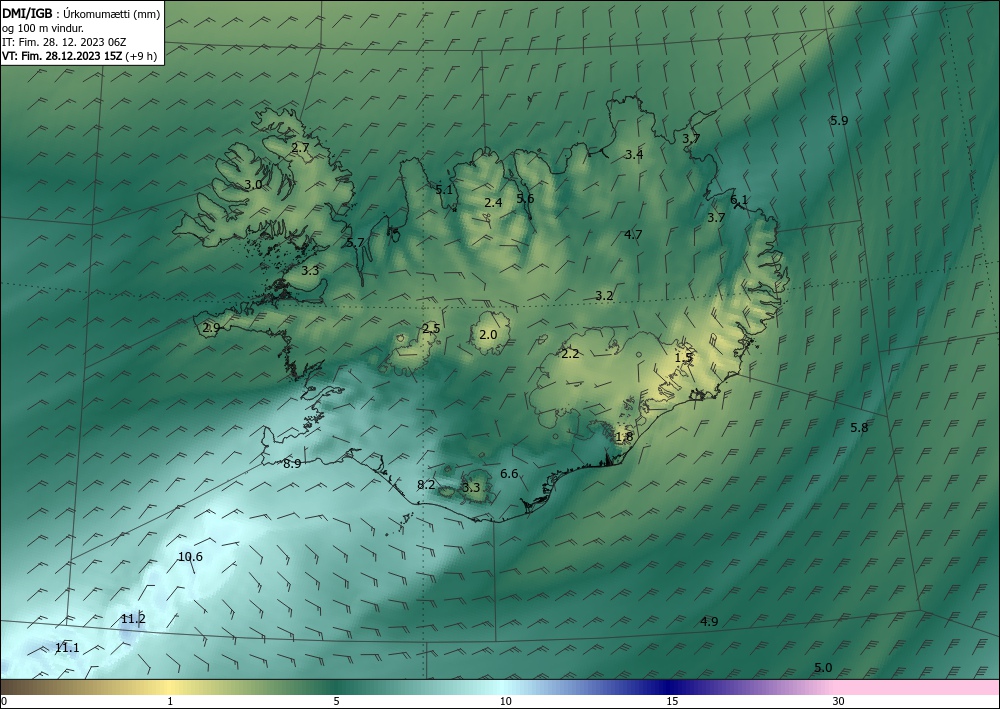Click the 2.5 value on the glacier
The width and height of the screenshot is (1000, 709).
(431, 328)
